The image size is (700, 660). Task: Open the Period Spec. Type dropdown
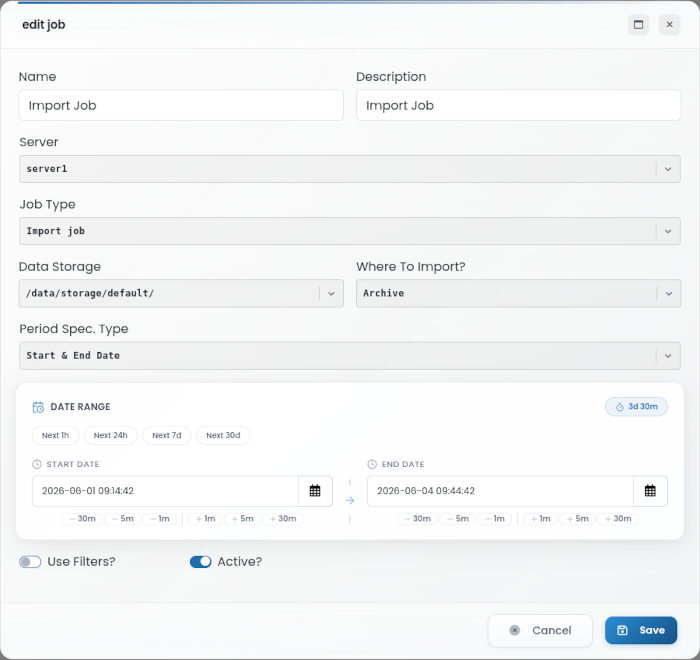coord(350,355)
